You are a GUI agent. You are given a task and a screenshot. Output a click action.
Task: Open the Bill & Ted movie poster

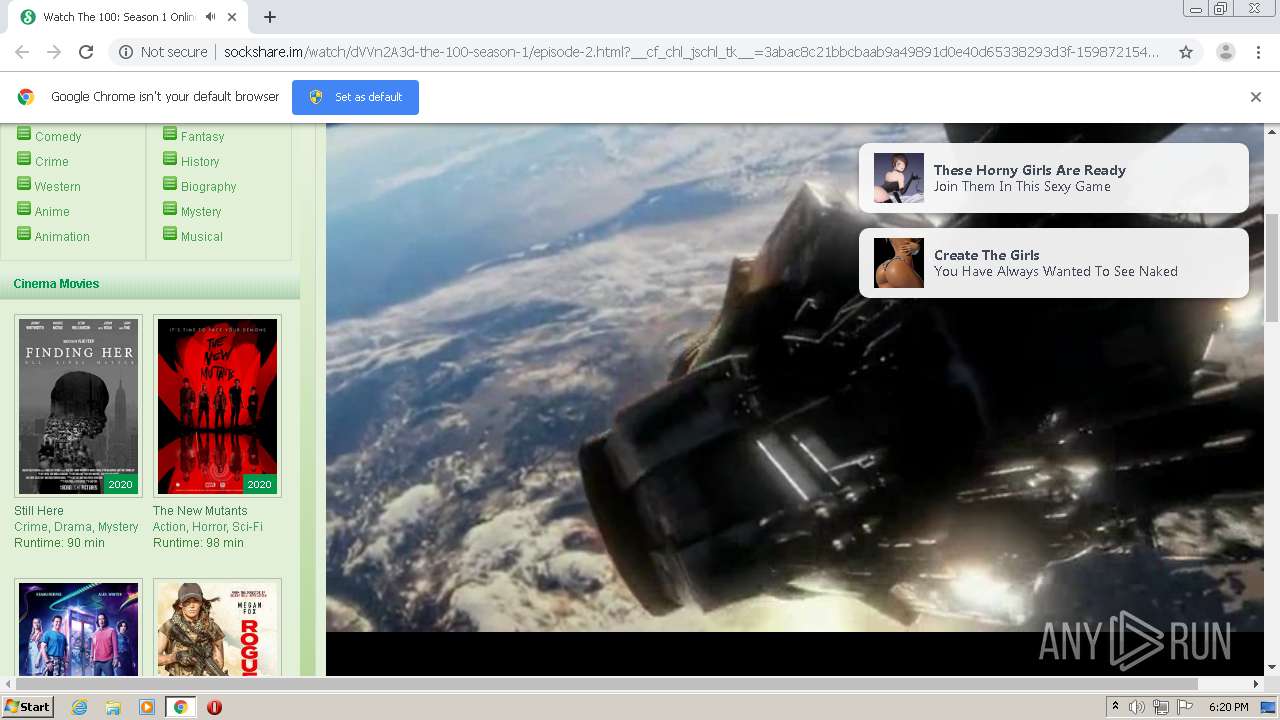(x=78, y=628)
